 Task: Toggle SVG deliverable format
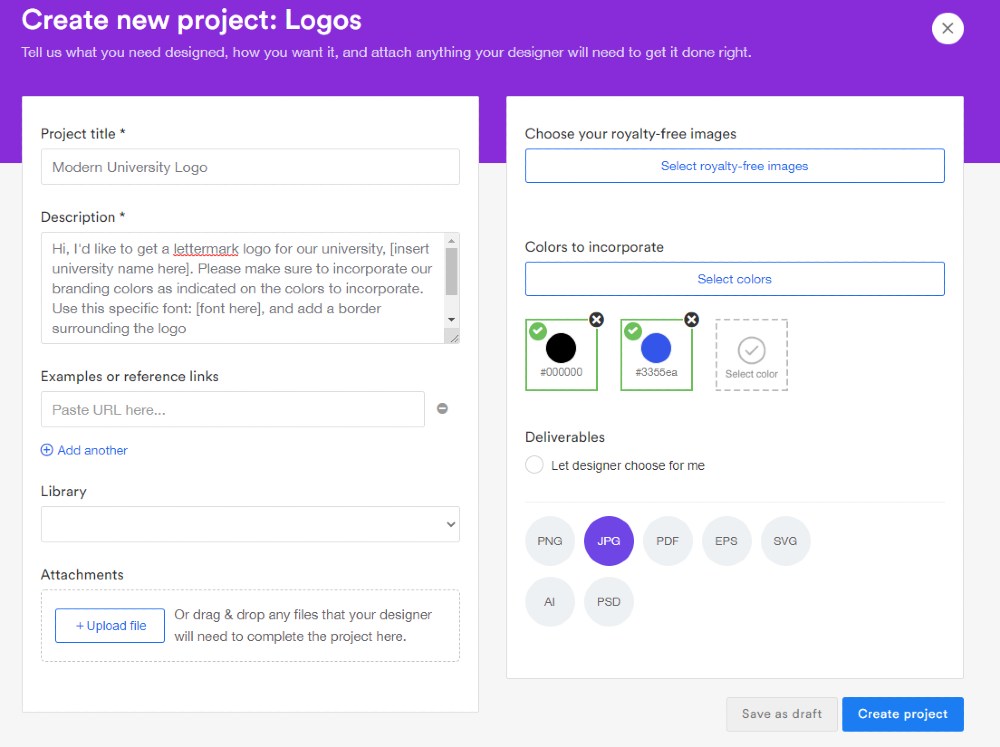click(x=785, y=541)
